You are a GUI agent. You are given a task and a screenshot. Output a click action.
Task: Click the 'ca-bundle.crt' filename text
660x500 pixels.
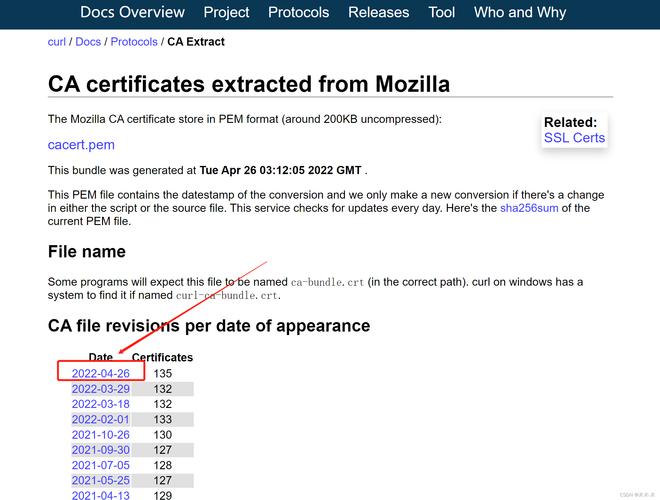tap(327, 282)
